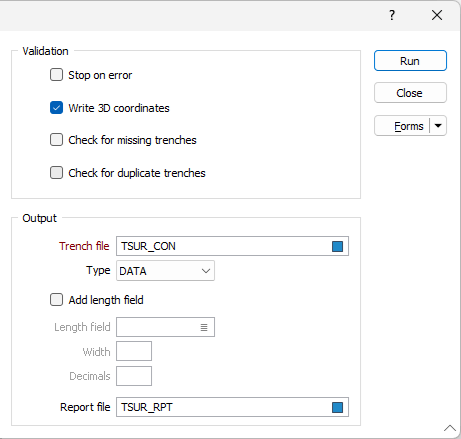Click the Close button
Screen dimensions: 461x439
point(410,93)
